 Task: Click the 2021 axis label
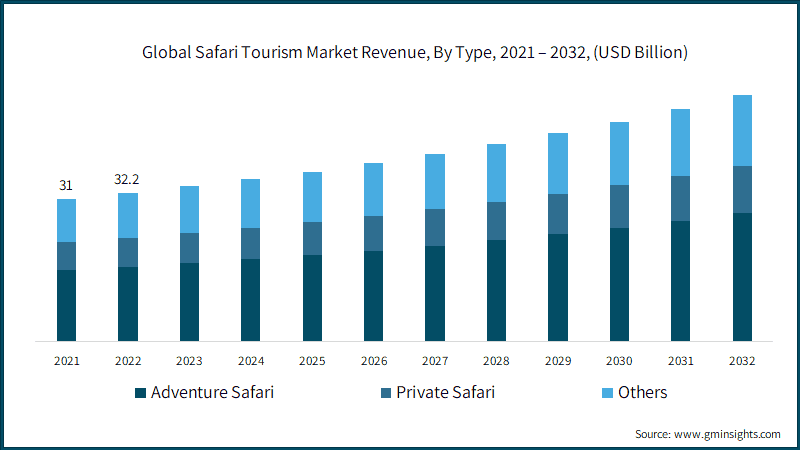click(67, 361)
